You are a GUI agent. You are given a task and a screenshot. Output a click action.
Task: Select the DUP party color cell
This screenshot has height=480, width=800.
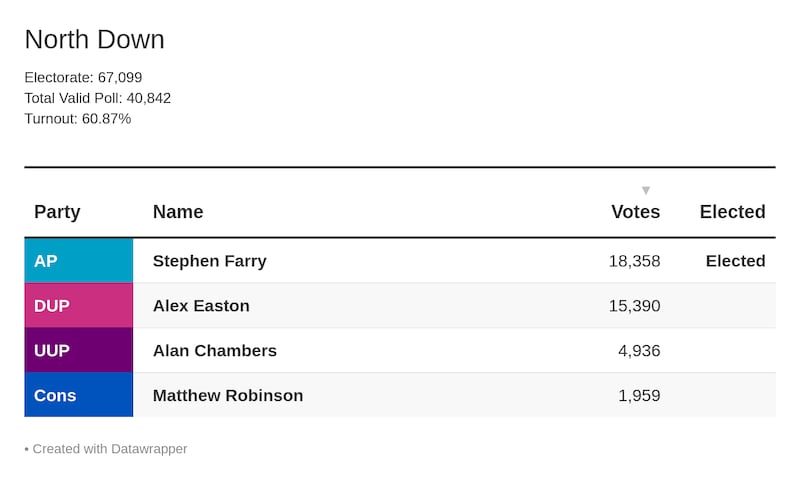[x=79, y=306]
